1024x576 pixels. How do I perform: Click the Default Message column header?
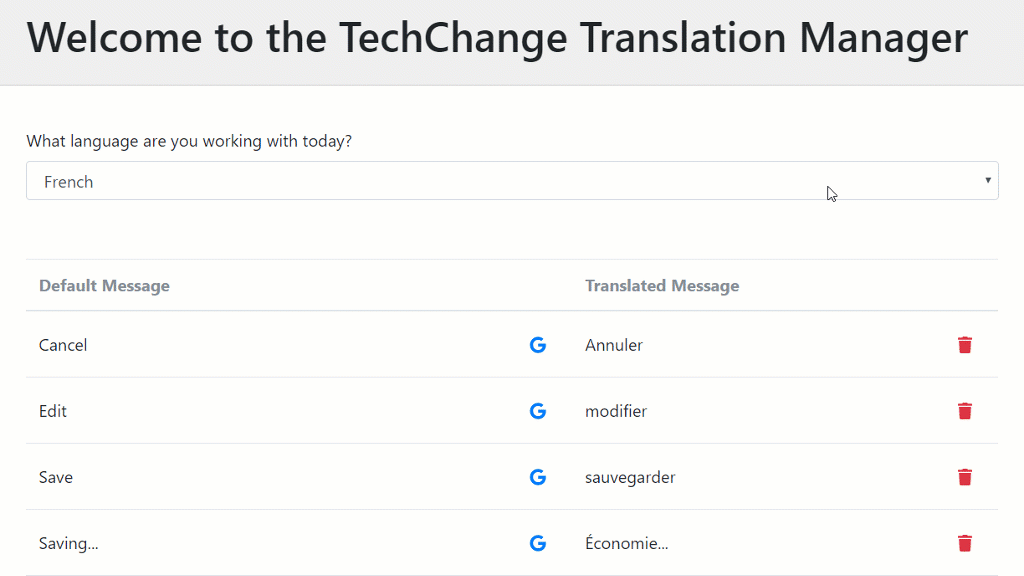pos(104,286)
